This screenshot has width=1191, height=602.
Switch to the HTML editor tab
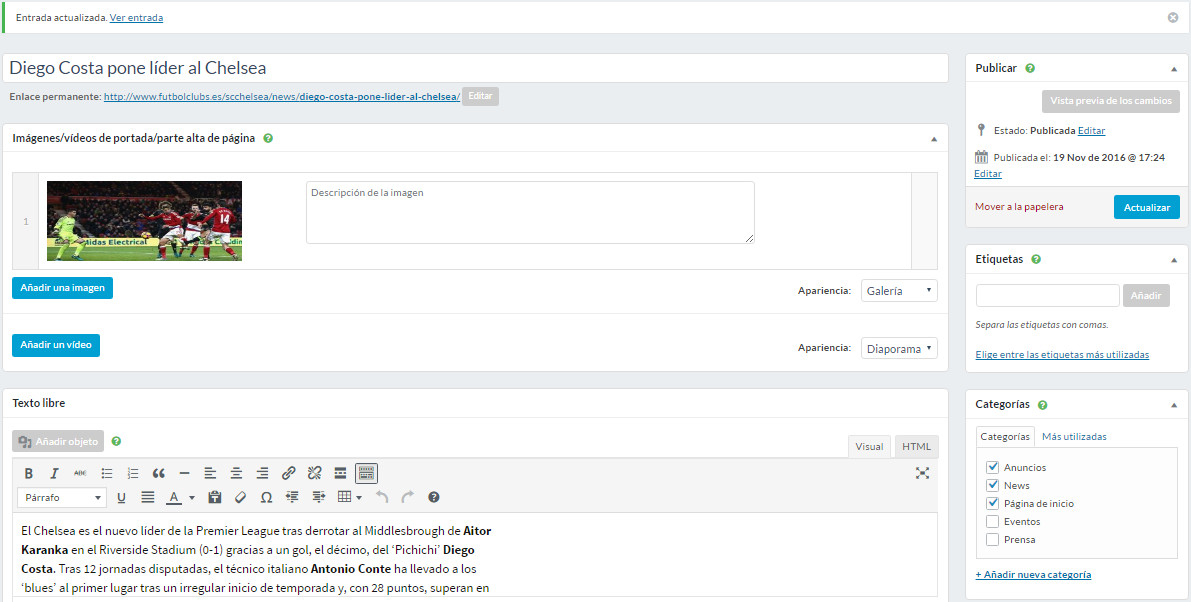point(916,446)
